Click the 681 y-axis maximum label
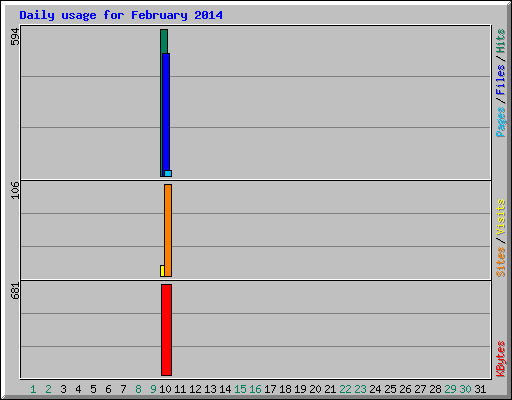512x400 pixels. (15, 290)
